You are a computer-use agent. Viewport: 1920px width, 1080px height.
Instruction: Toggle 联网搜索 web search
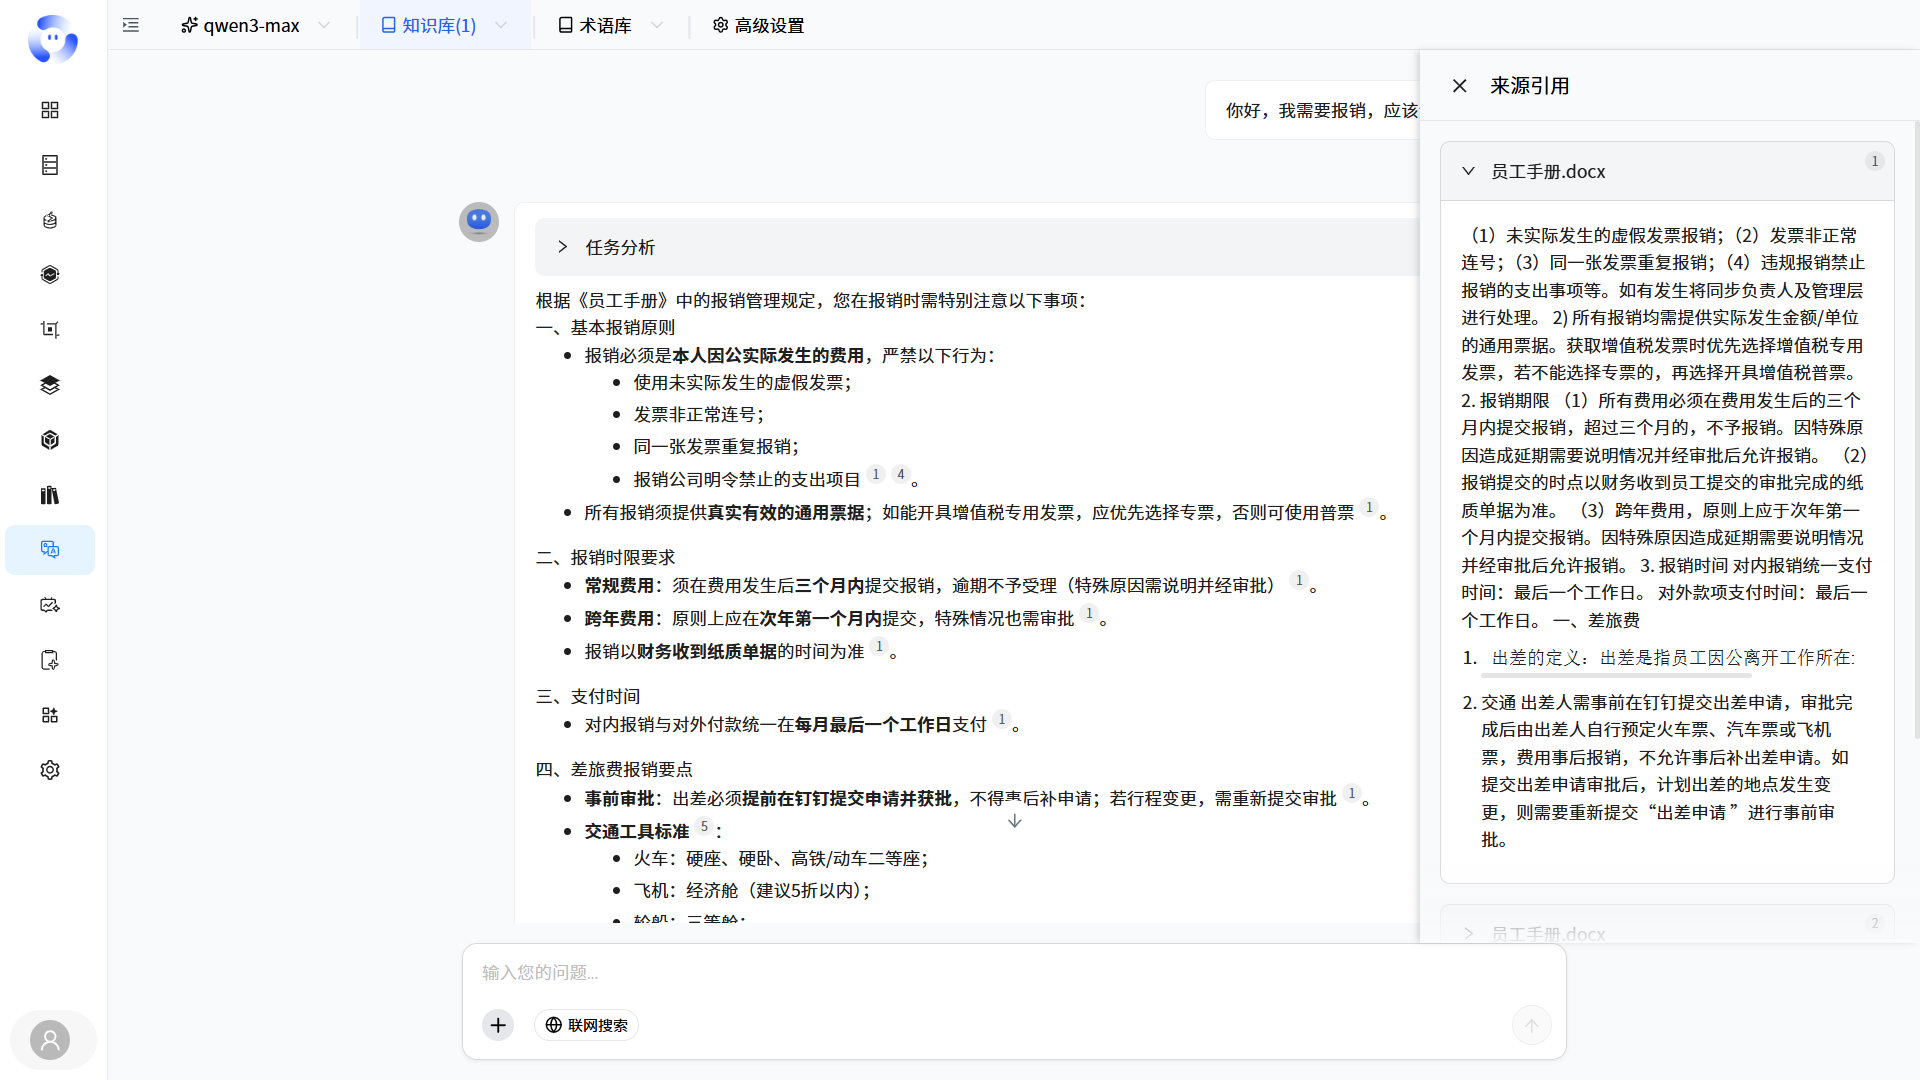587,1025
